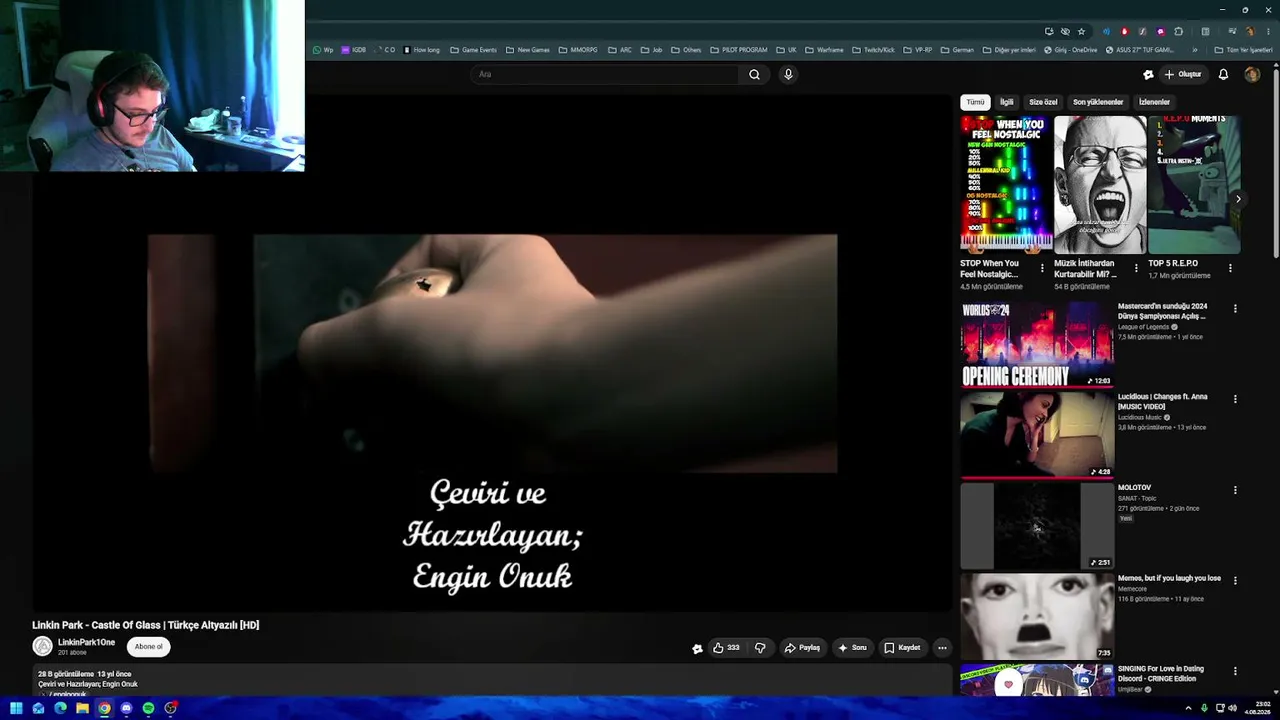Open options for Memes laugh video
This screenshot has height=720, width=1280.
[1235, 581]
